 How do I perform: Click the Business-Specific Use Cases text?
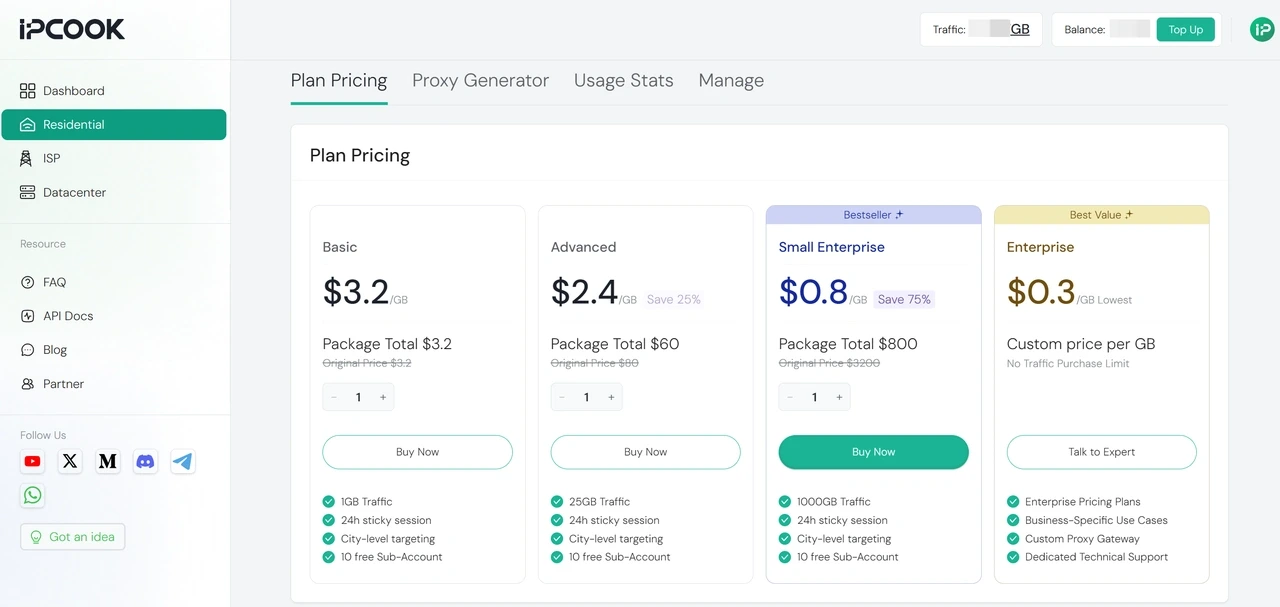[x=1096, y=520]
